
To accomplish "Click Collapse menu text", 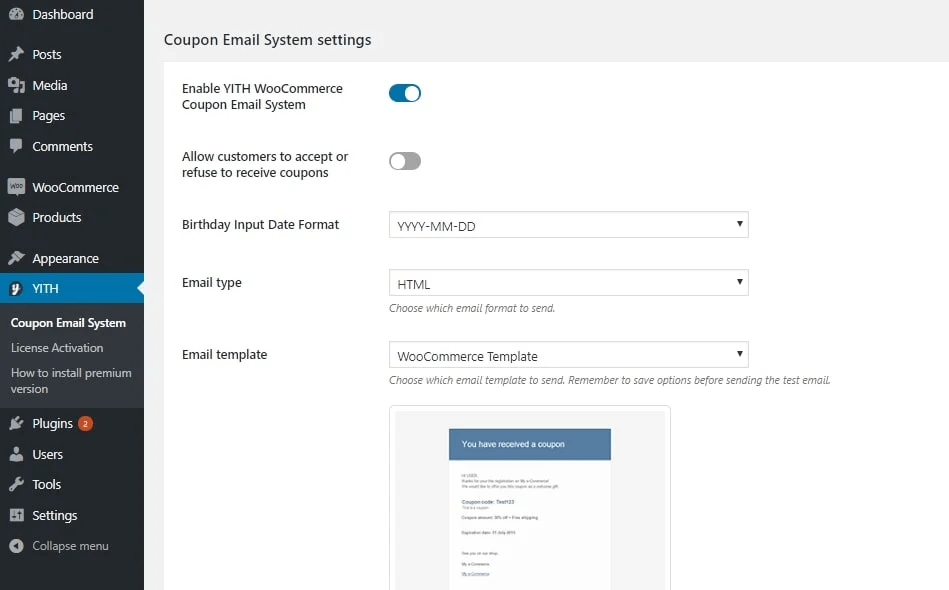I will (x=70, y=546).
